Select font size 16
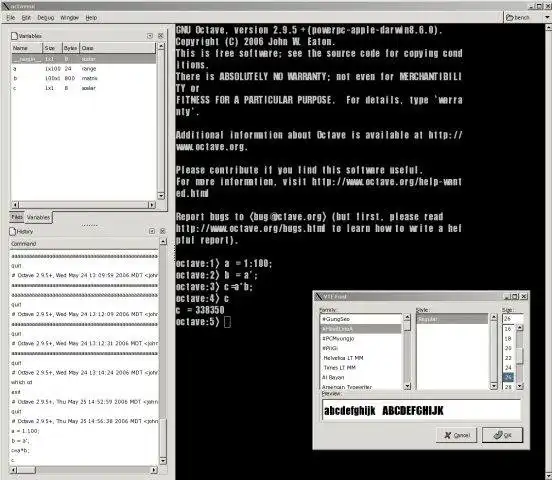Screen dimensions: 552x480 click(x=508, y=329)
